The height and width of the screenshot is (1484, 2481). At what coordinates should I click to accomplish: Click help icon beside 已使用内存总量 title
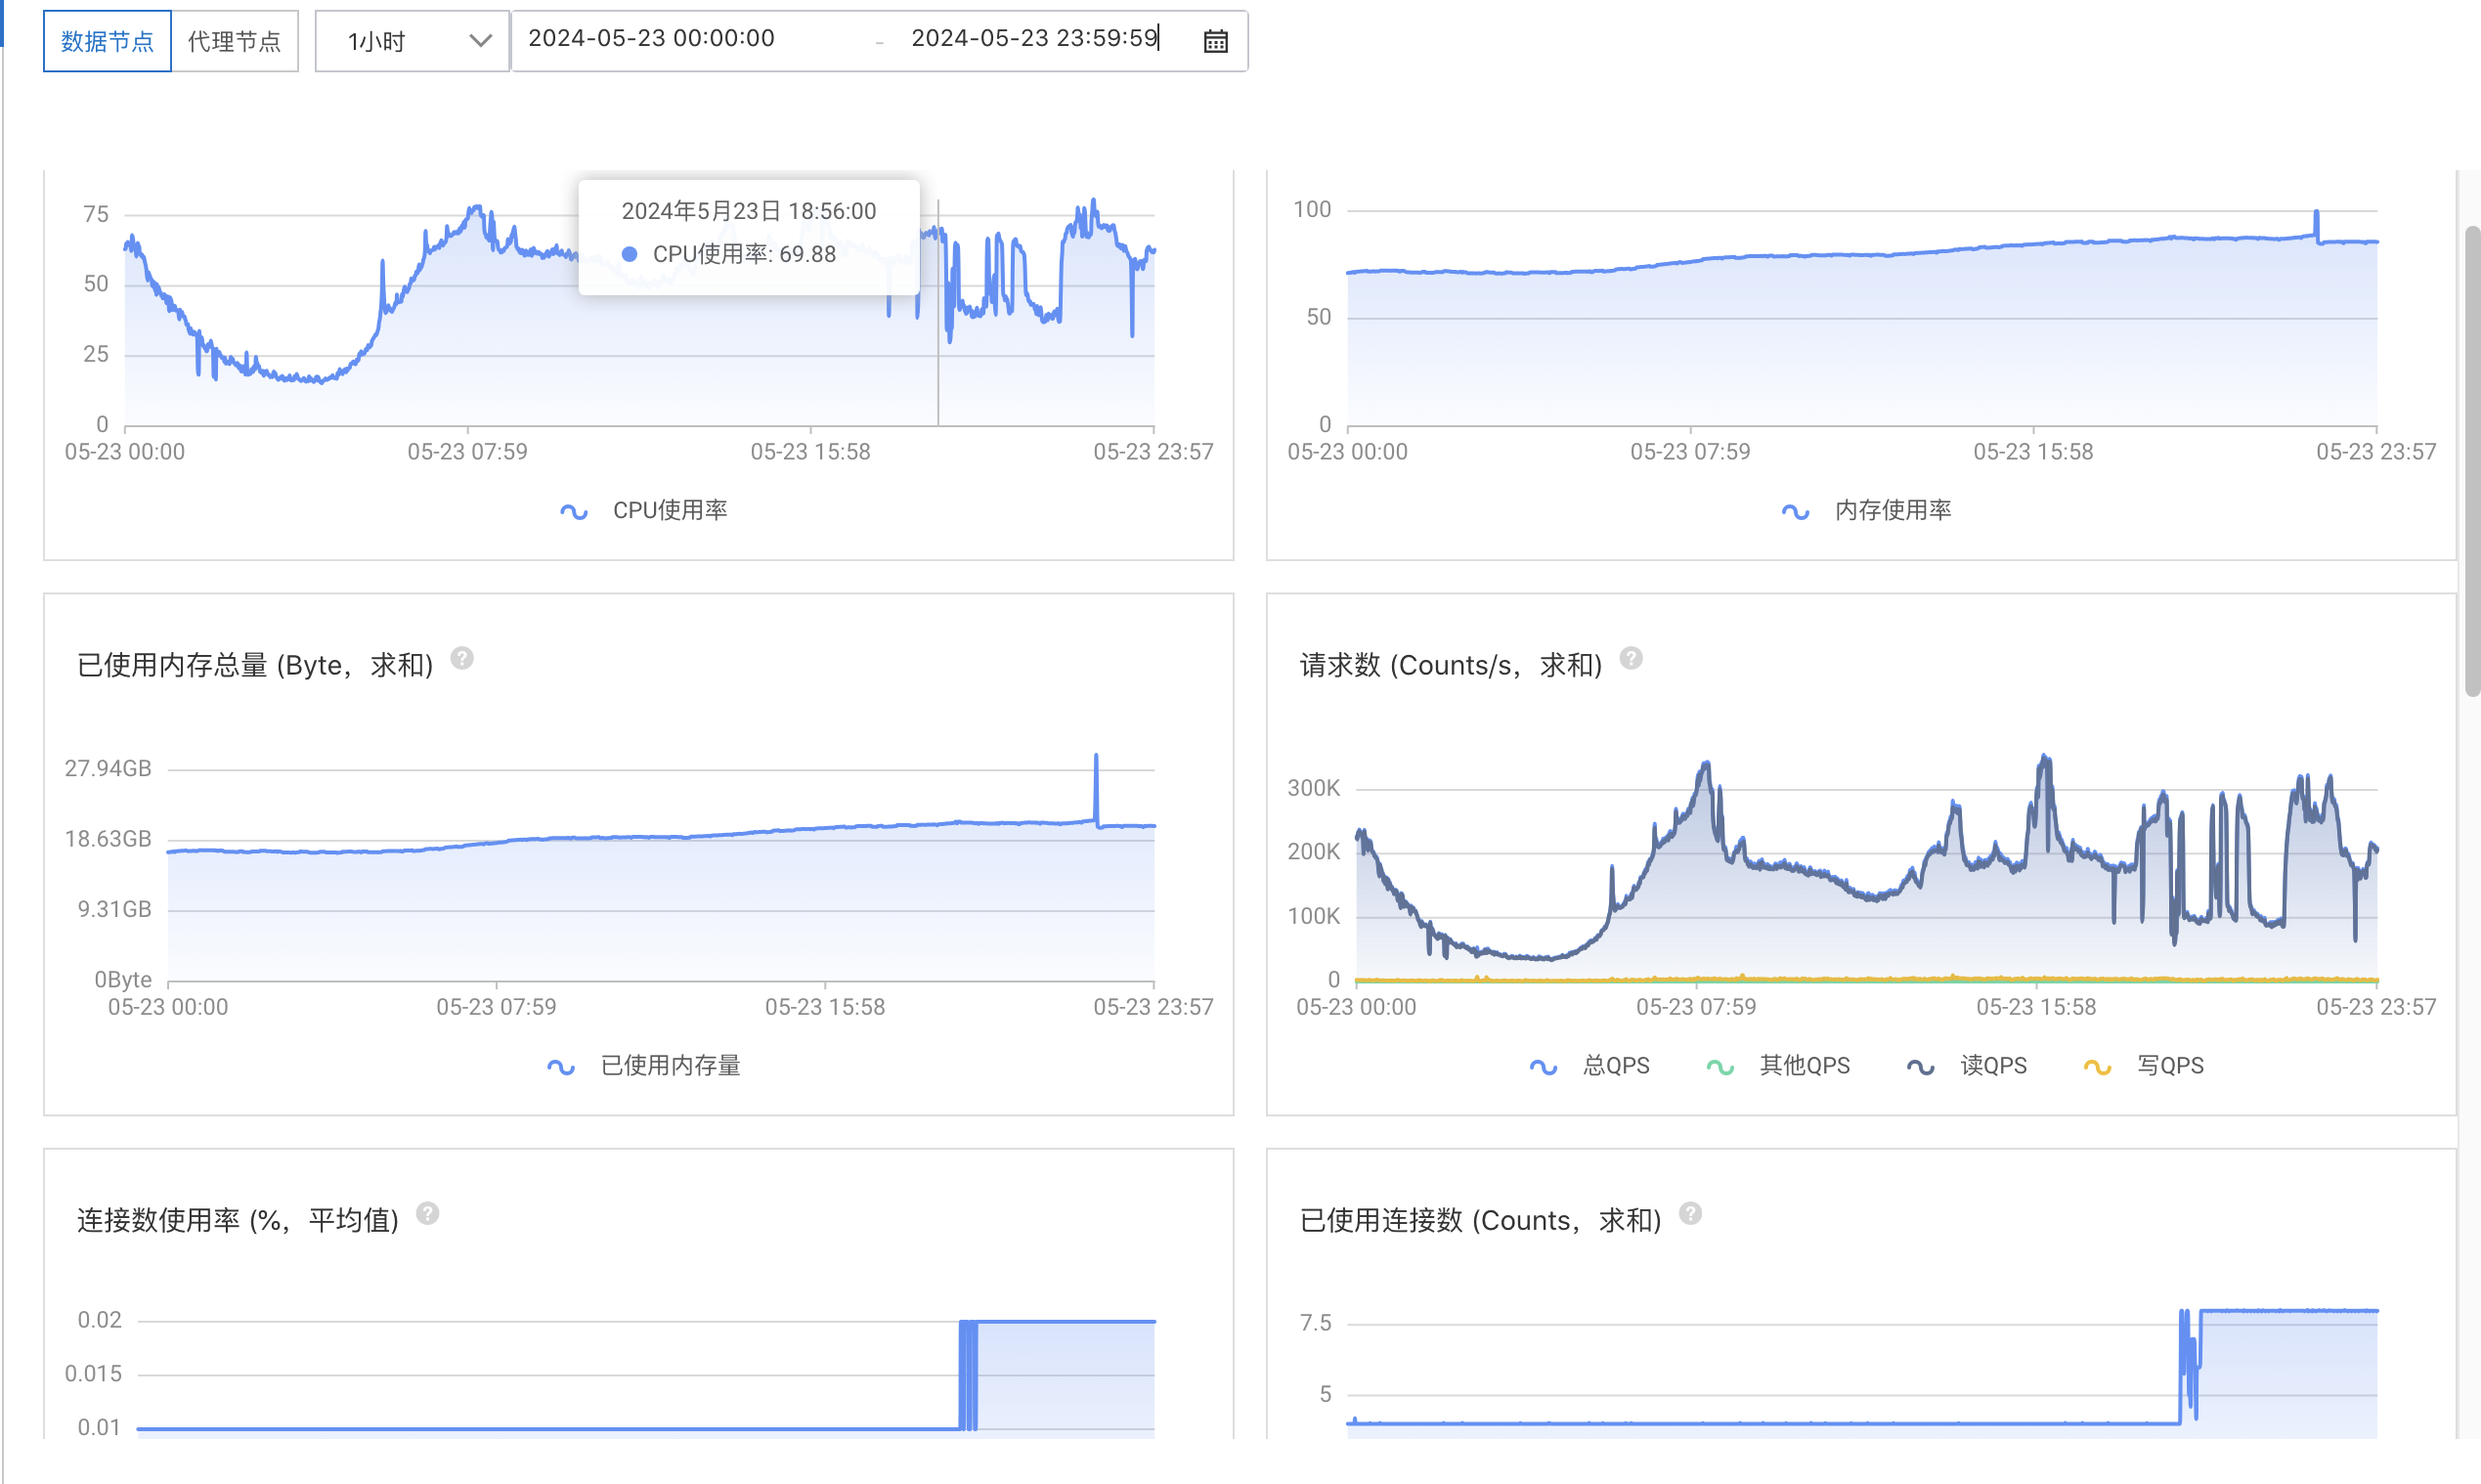click(x=462, y=658)
